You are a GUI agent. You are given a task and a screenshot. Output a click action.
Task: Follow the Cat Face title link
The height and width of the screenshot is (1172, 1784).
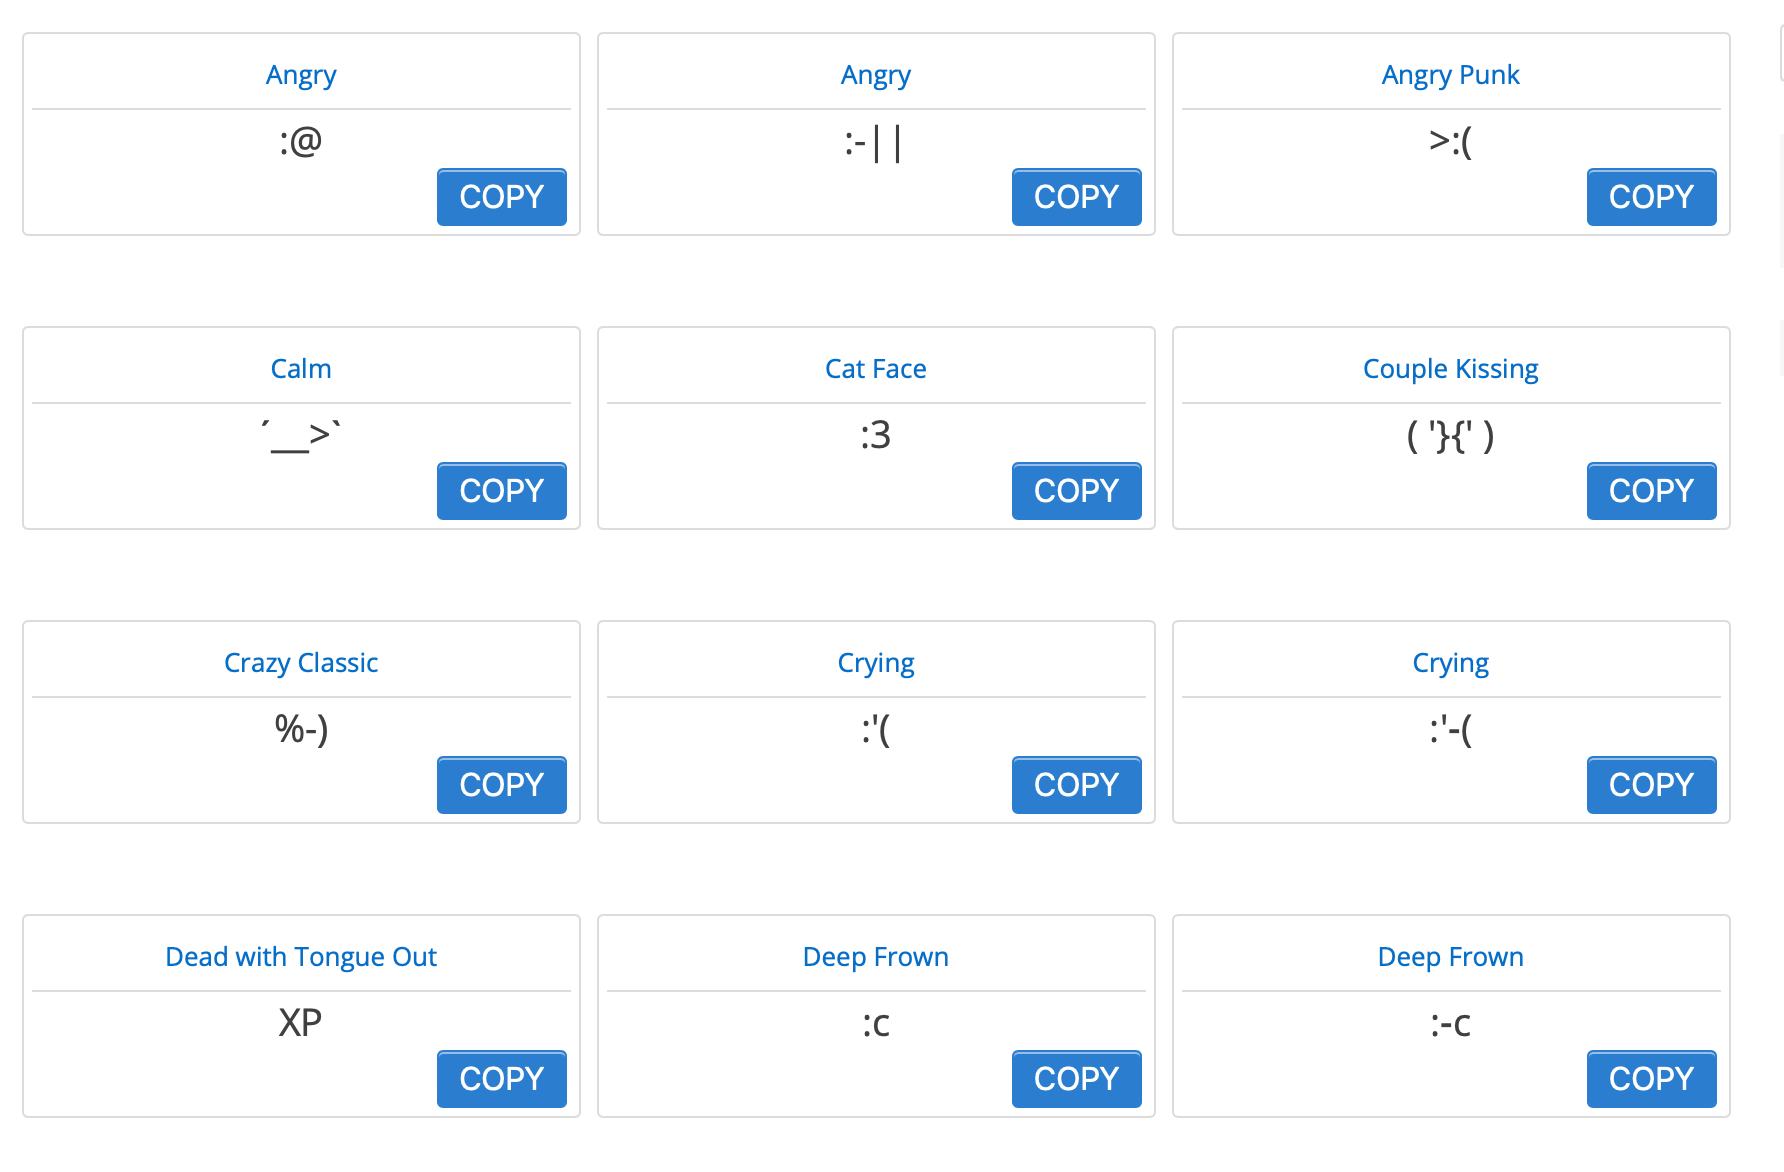pyautogui.click(x=876, y=369)
